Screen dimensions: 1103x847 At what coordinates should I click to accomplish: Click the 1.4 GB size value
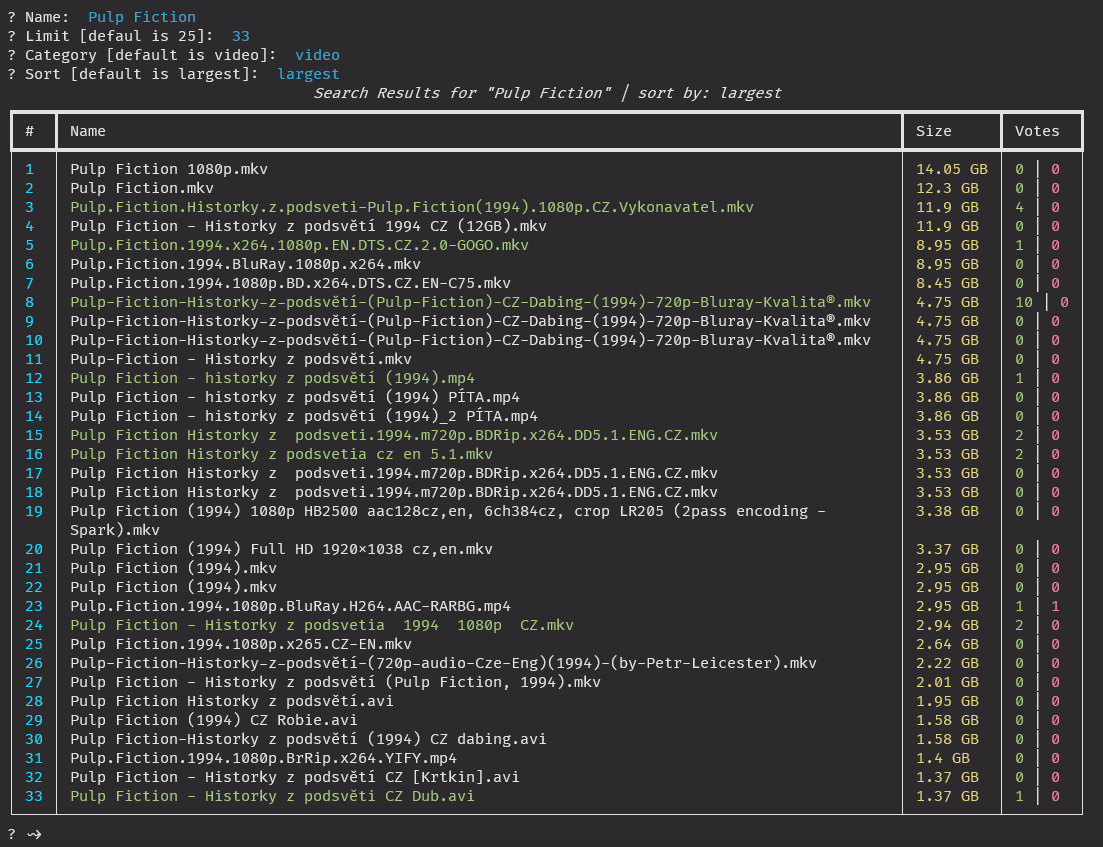point(943,758)
